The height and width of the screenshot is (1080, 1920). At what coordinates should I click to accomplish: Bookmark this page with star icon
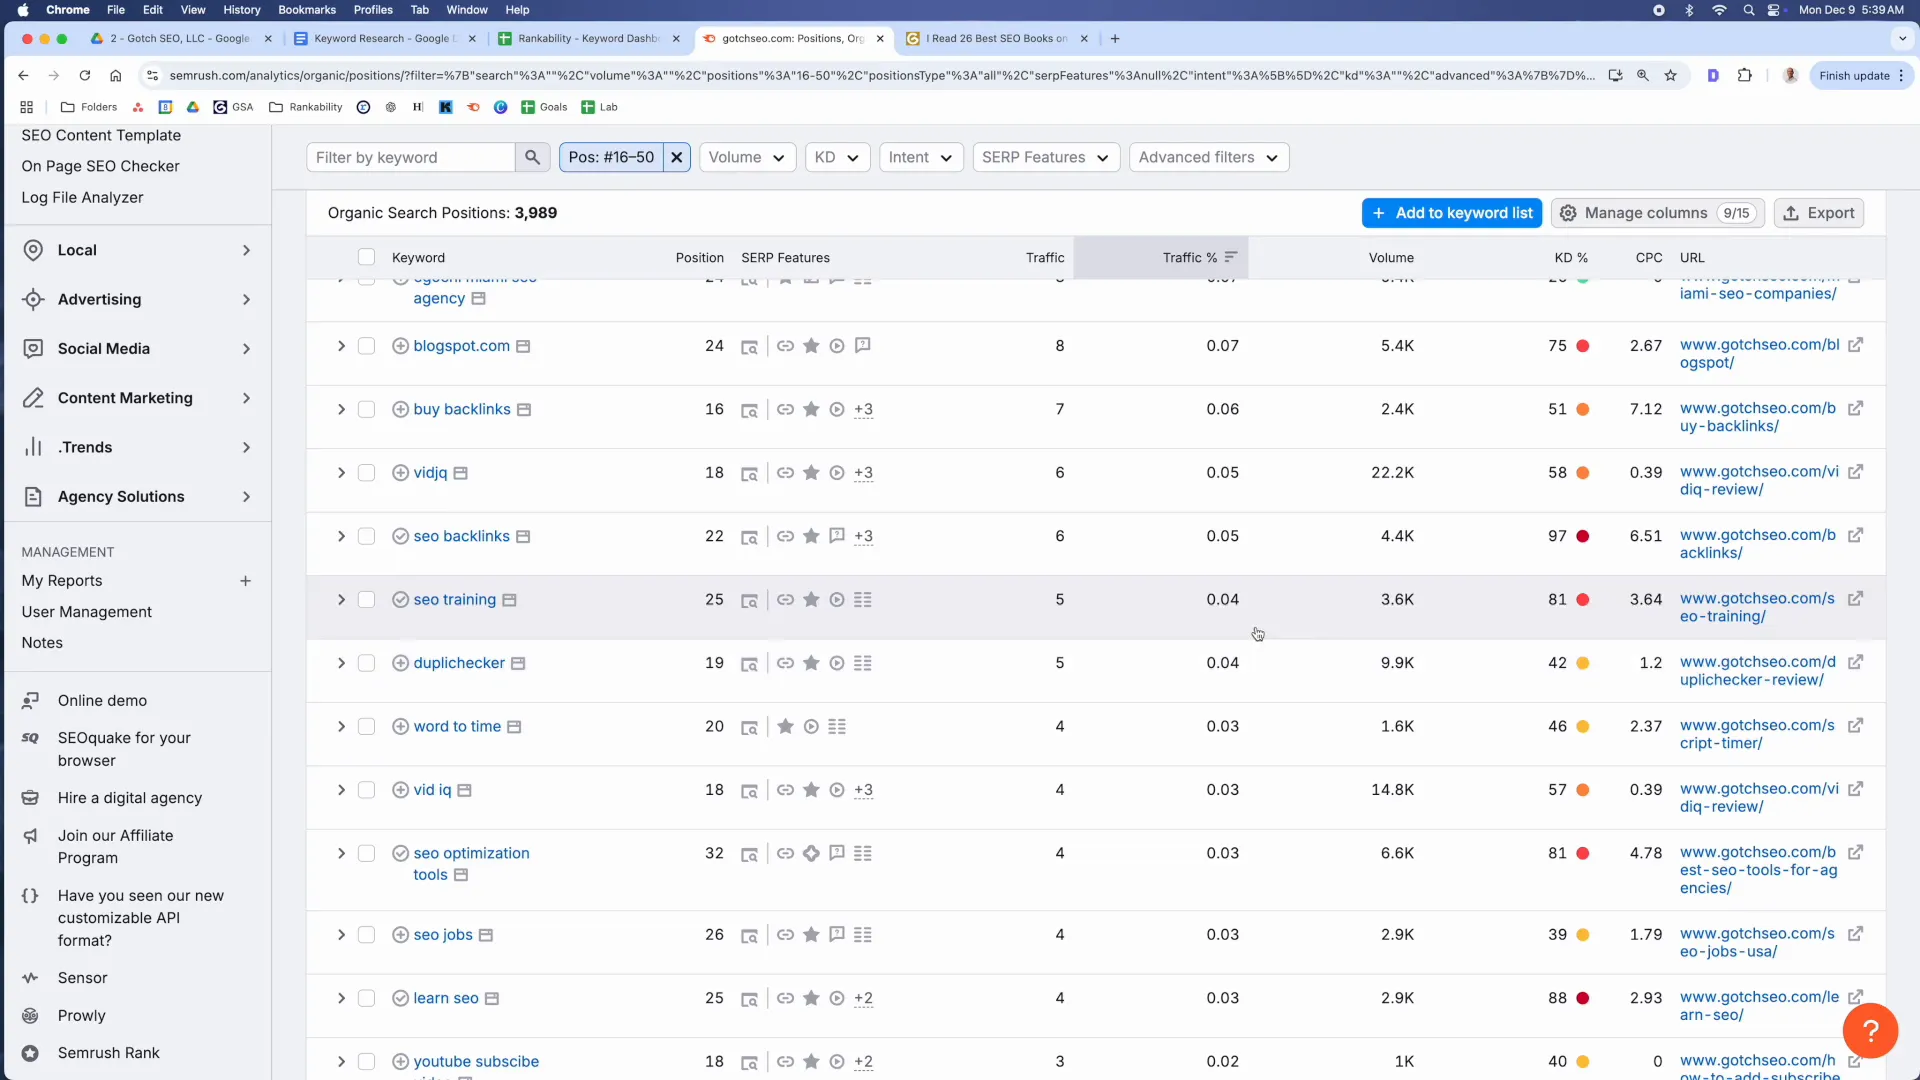pos(1670,75)
